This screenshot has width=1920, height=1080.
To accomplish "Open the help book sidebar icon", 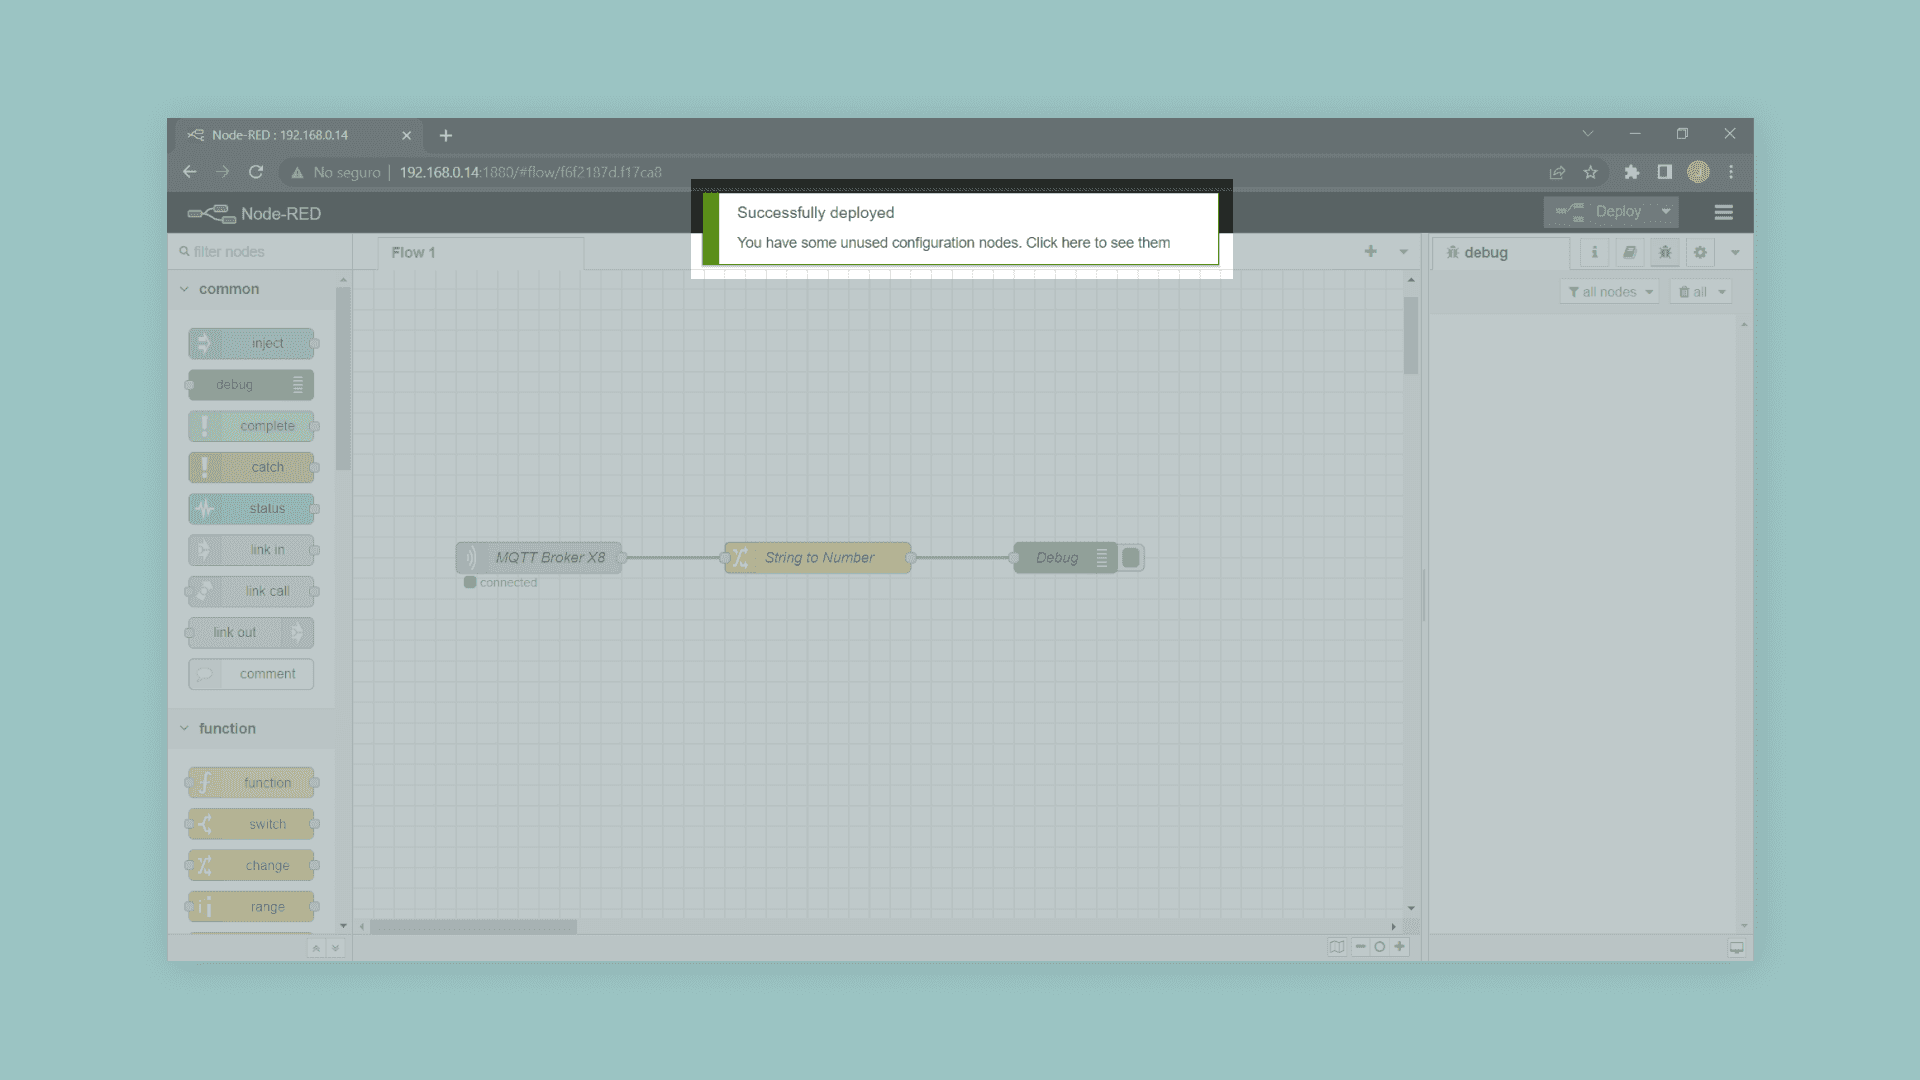I will tap(1629, 252).
